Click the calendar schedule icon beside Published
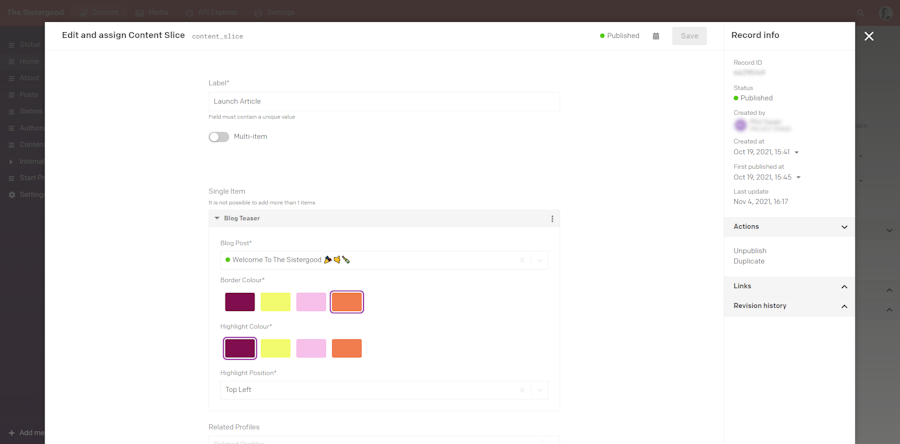This screenshot has height=444, width=900. (x=656, y=36)
